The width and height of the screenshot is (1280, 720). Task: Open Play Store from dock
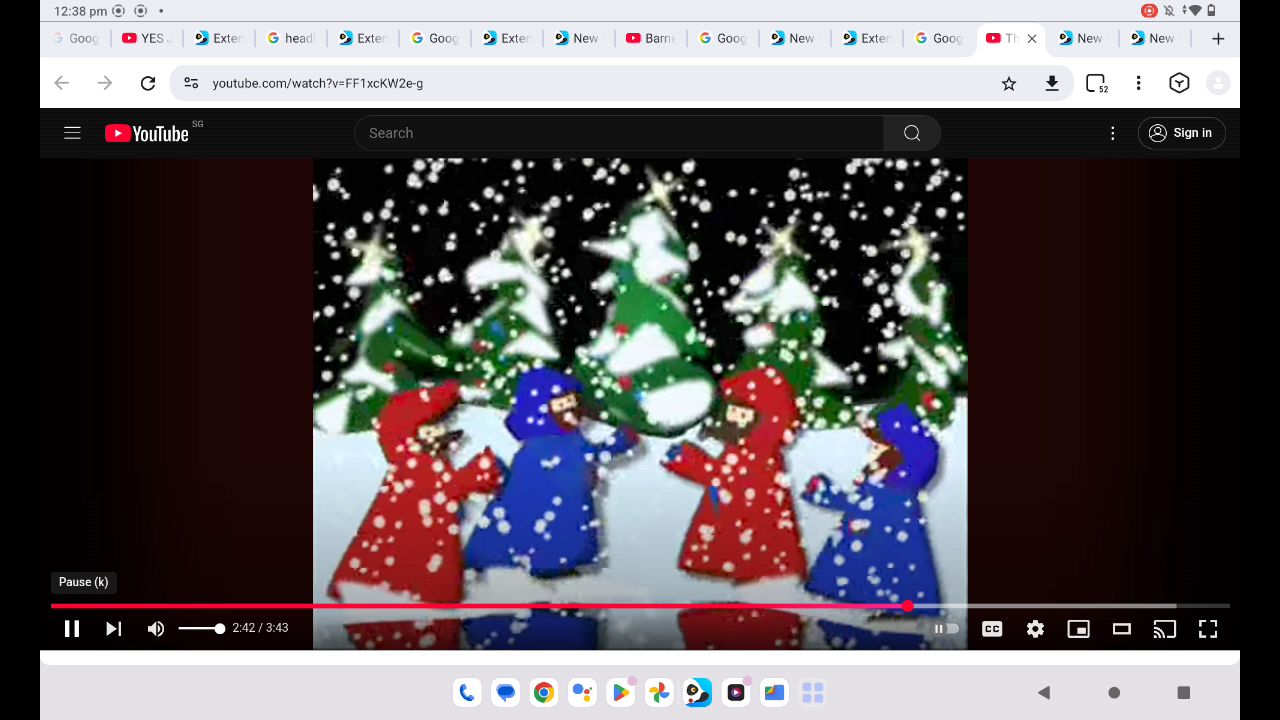[x=621, y=692]
